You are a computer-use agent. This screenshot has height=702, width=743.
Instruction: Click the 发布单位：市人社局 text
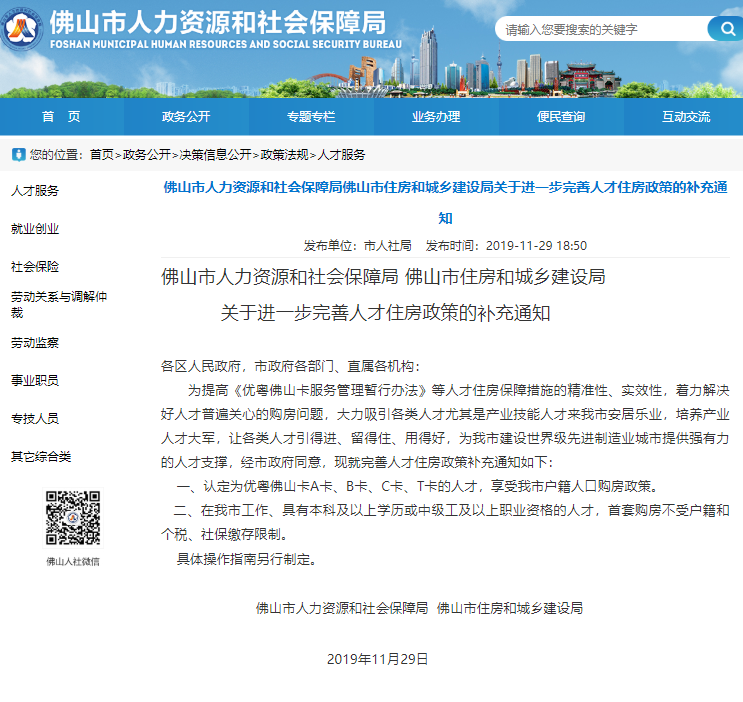[x=357, y=246]
